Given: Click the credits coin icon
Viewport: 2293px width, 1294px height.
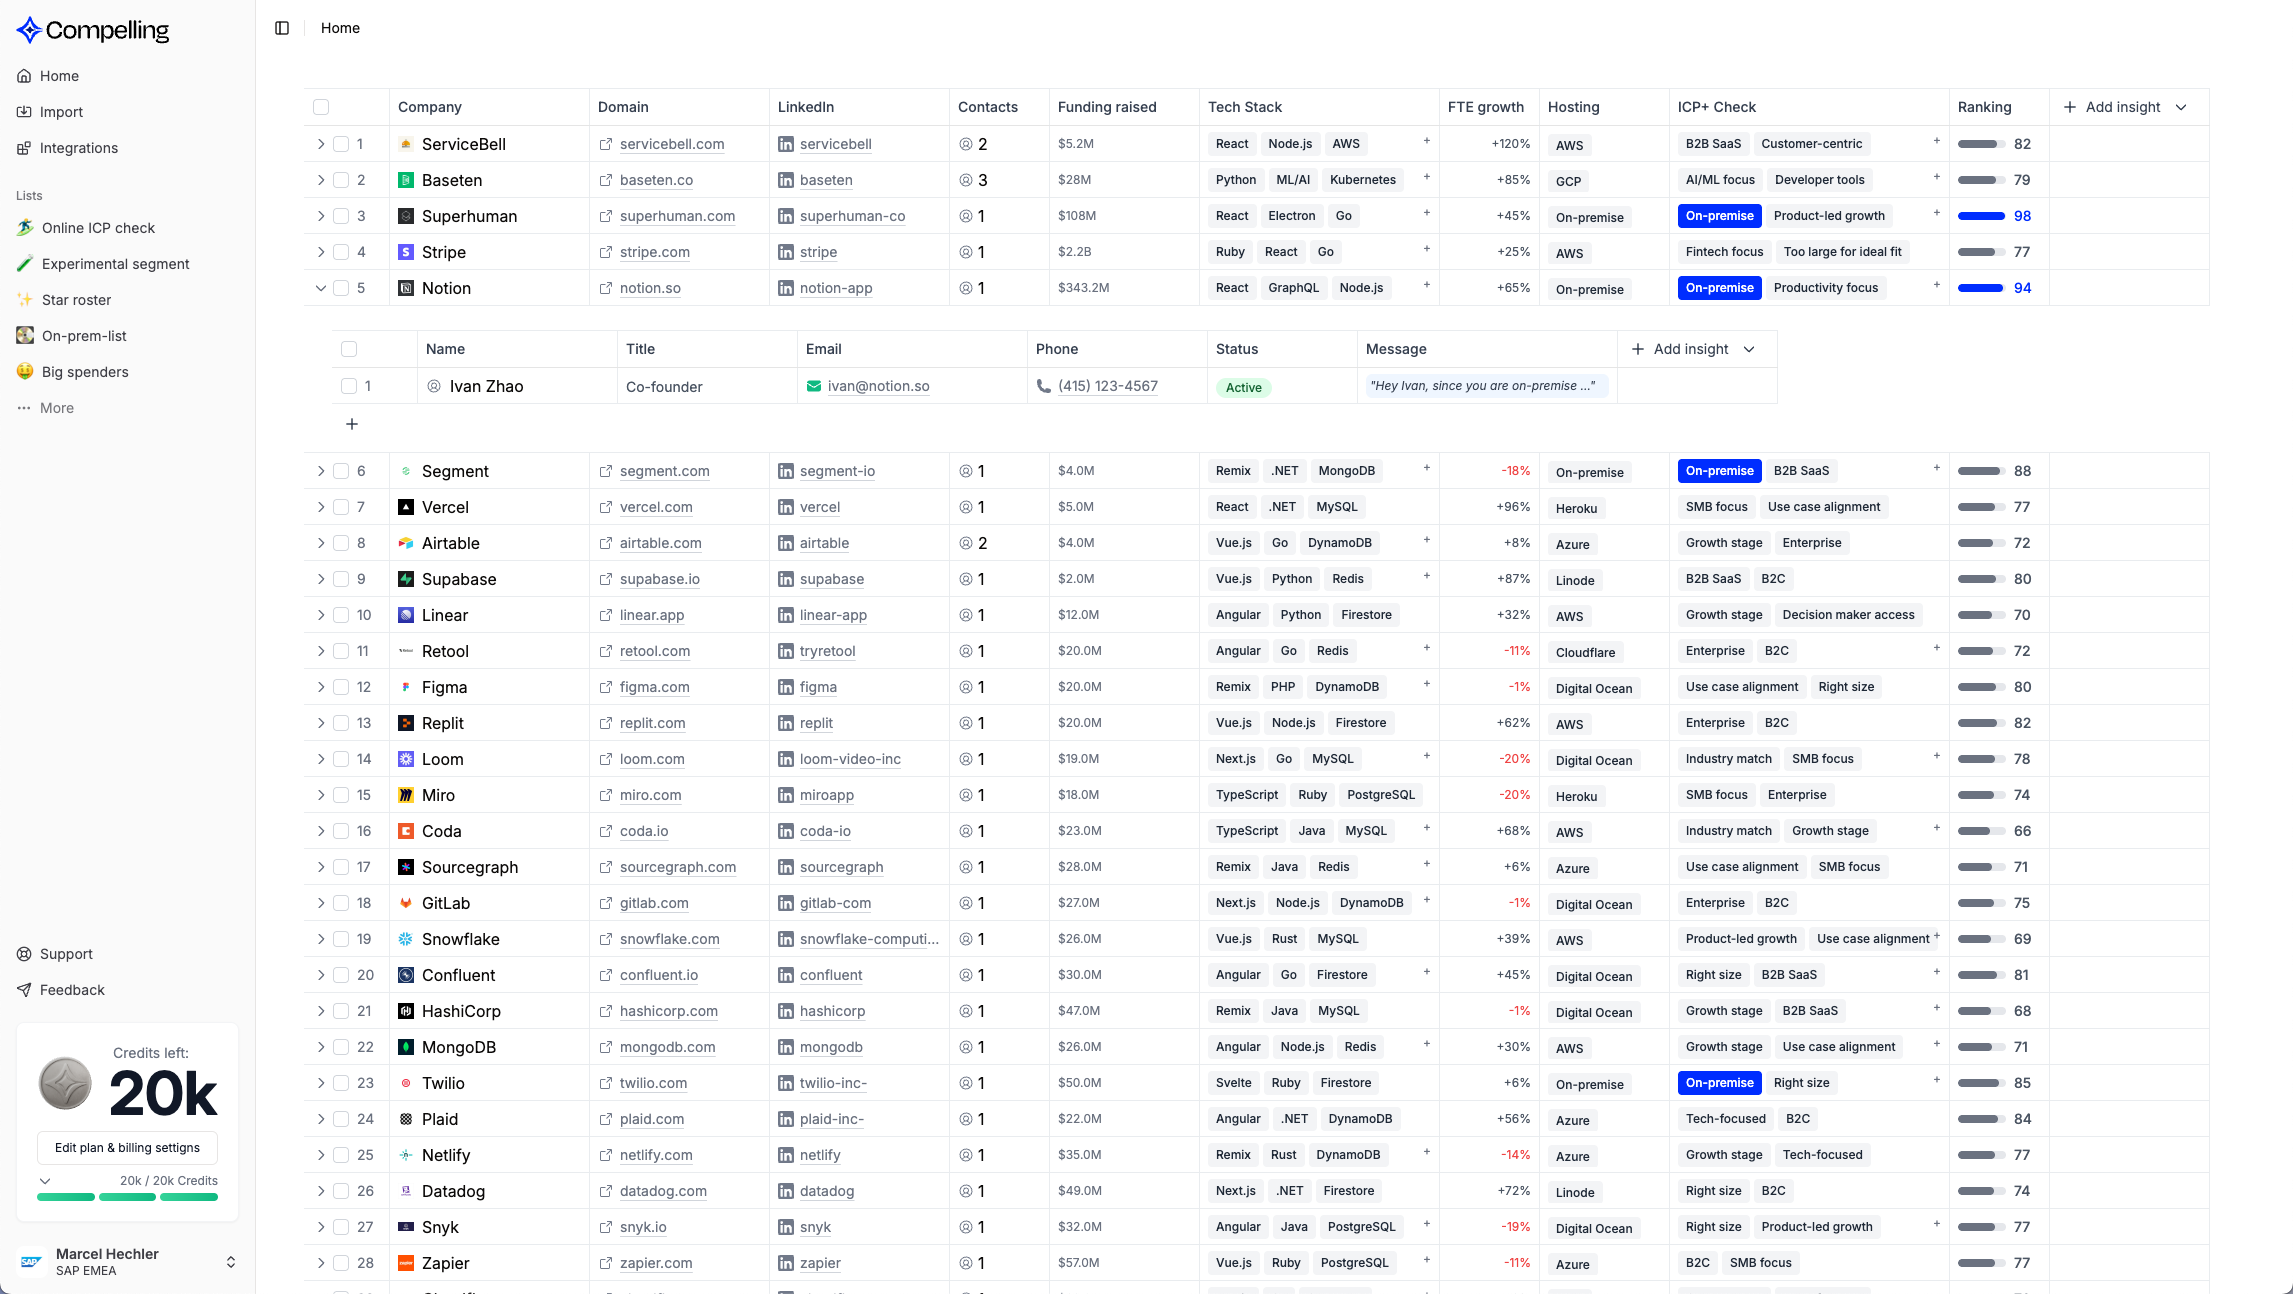Looking at the screenshot, I should [65, 1084].
